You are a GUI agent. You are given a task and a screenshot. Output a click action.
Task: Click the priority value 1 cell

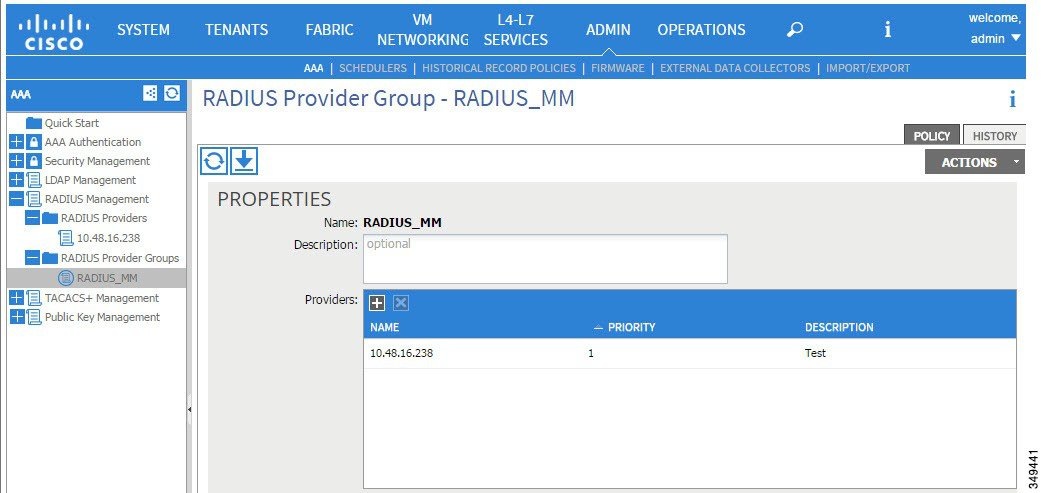pyautogui.click(x=591, y=354)
